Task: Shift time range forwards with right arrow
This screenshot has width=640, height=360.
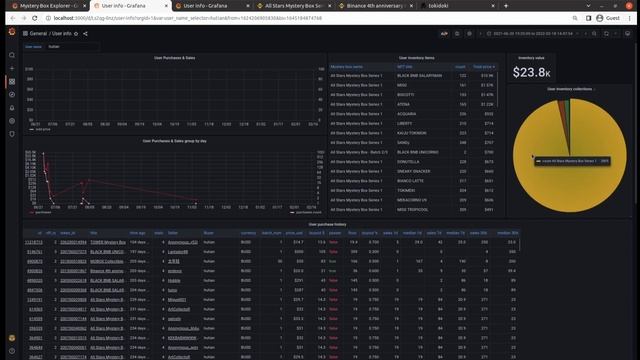Action: point(585,33)
